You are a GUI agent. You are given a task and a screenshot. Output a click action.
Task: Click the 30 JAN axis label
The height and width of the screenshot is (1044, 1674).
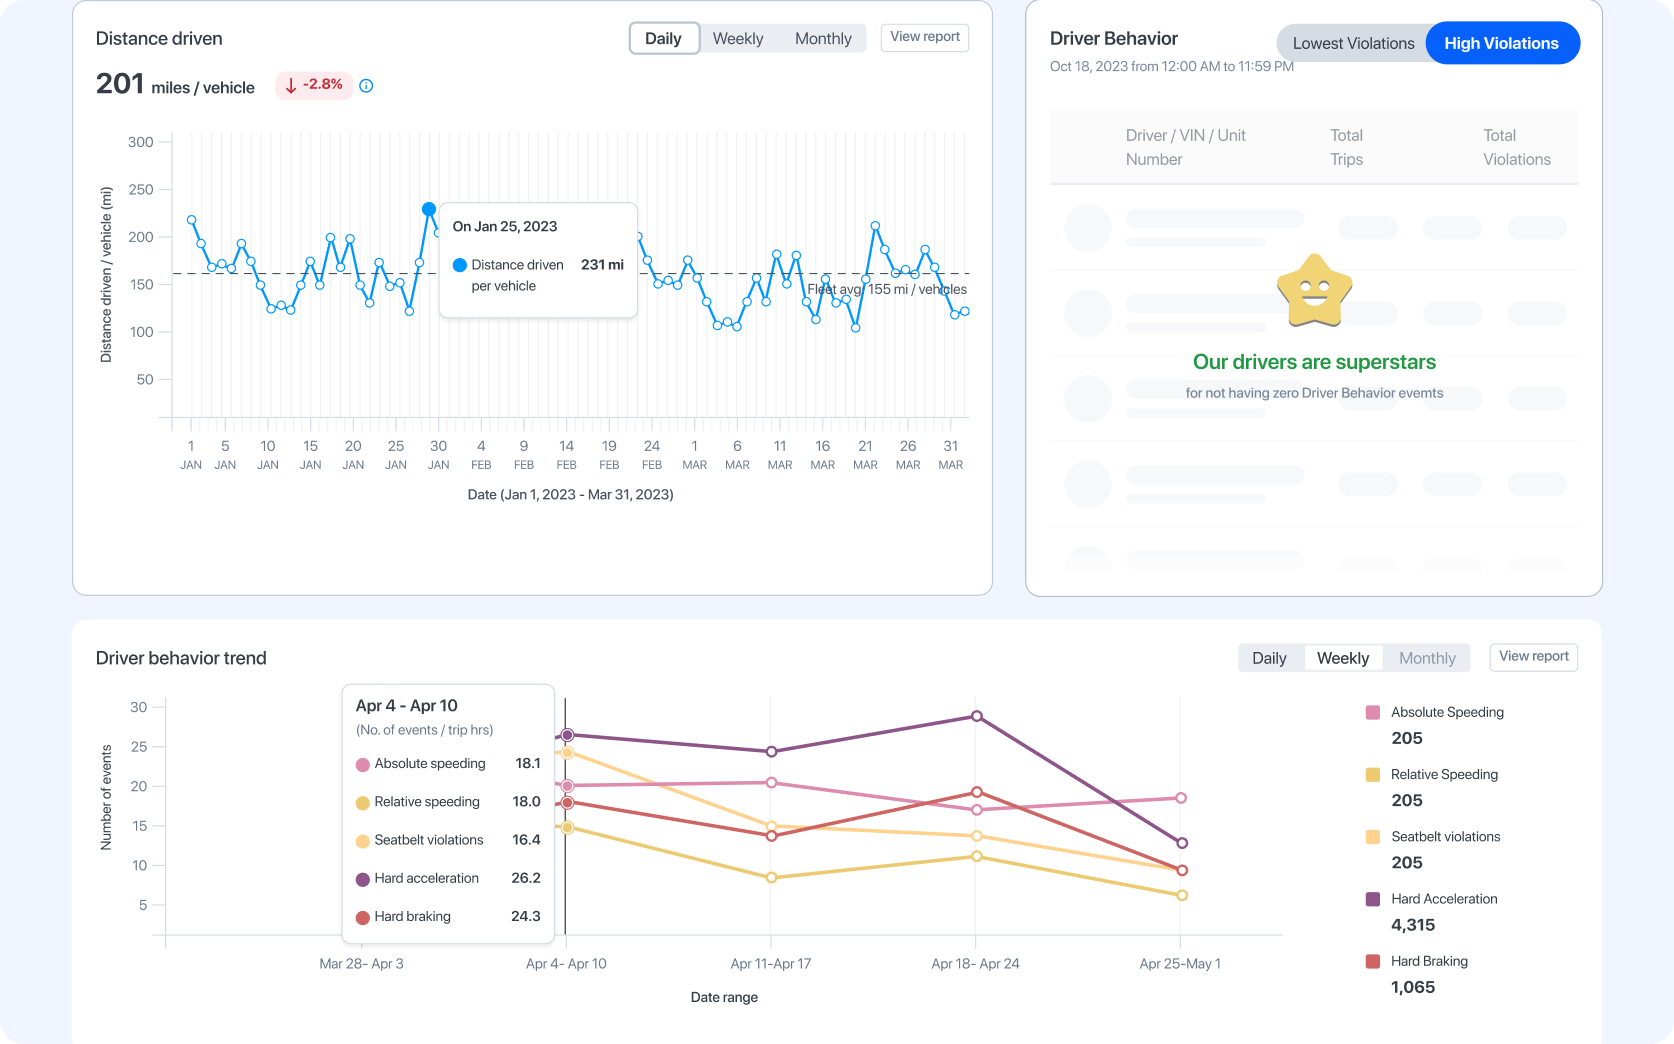coord(438,454)
